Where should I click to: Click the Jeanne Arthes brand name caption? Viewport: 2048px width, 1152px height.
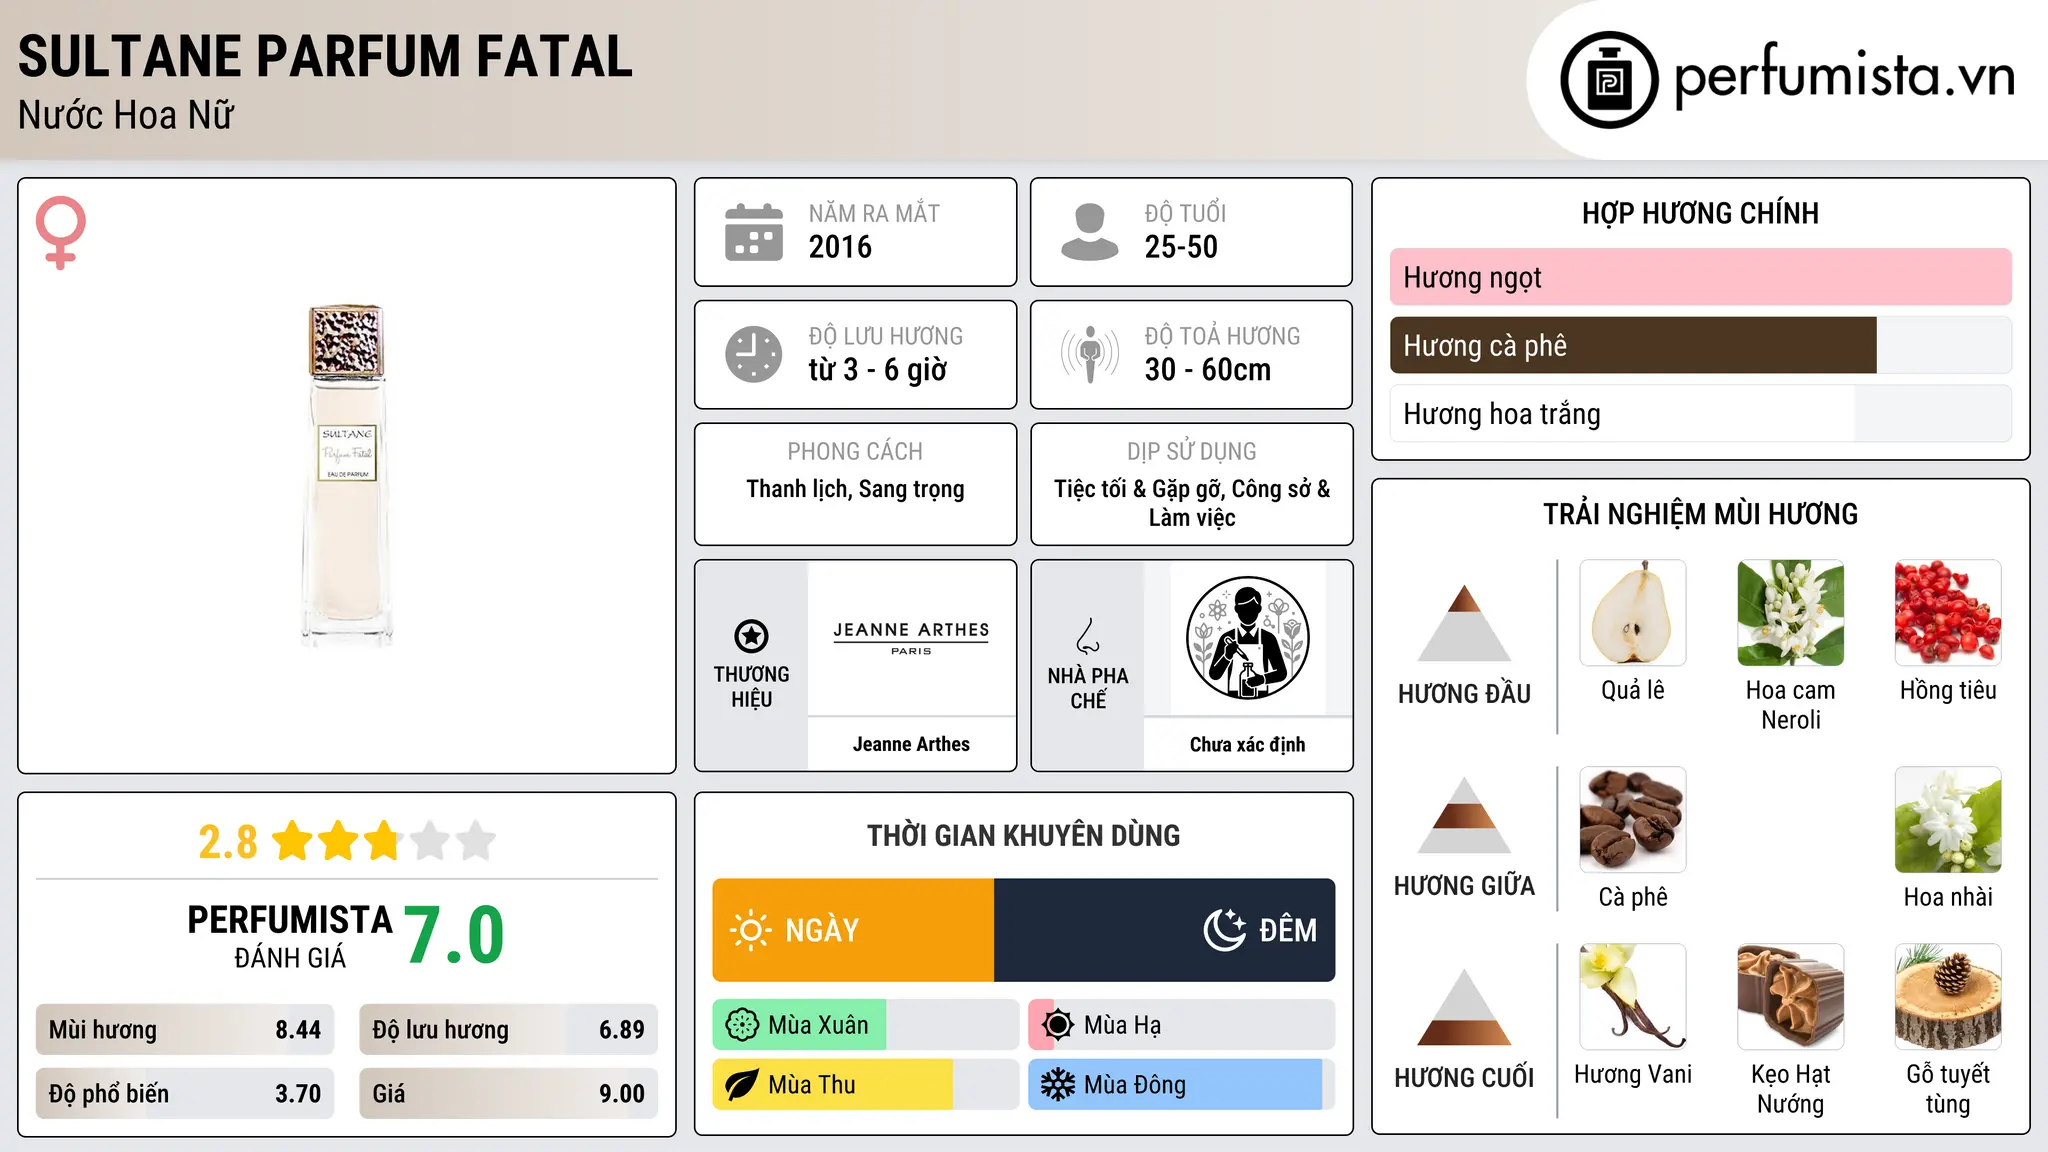tap(911, 744)
